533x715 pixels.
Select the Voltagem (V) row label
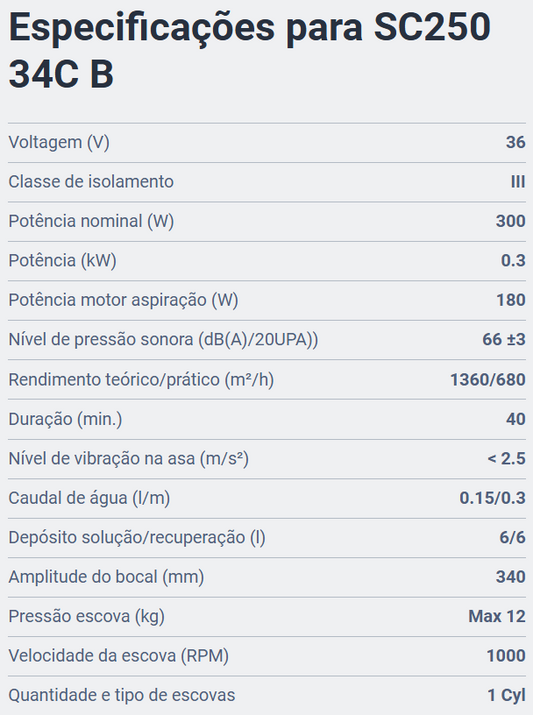pyautogui.click(x=59, y=142)
